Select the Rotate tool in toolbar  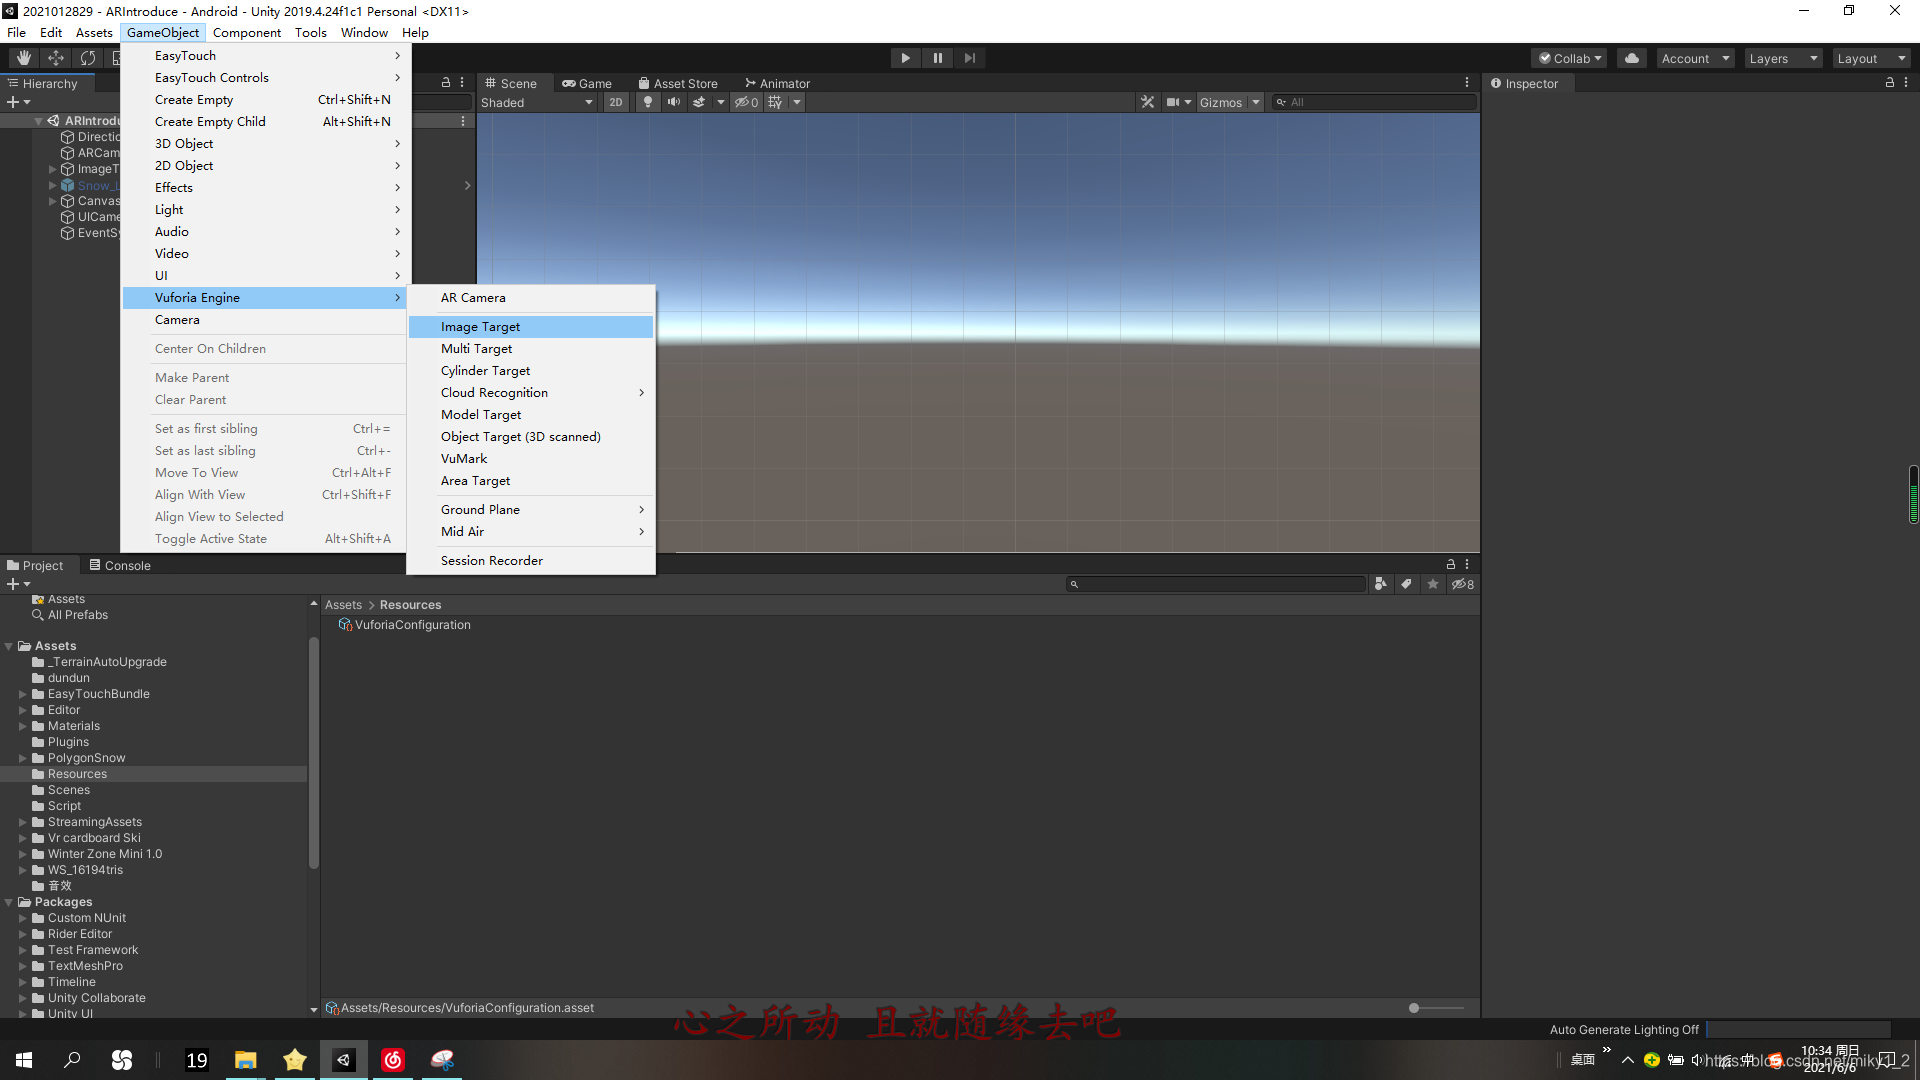[x=88, y=58]
